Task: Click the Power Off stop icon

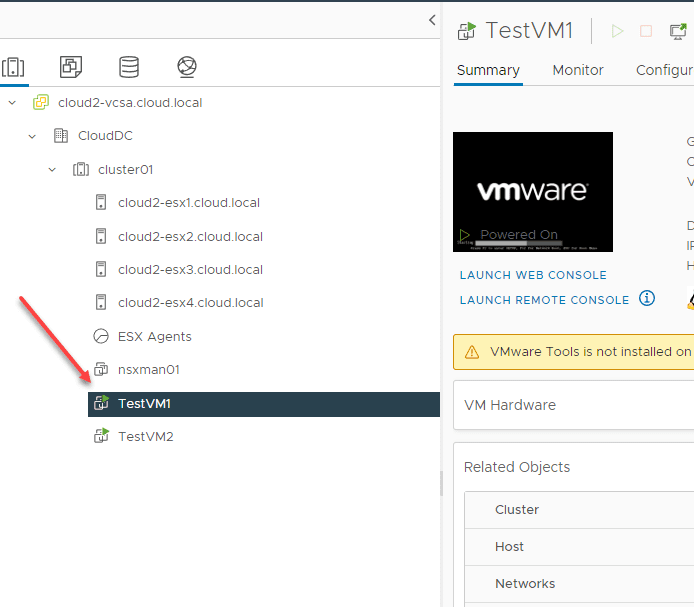Action: (646, 31)
